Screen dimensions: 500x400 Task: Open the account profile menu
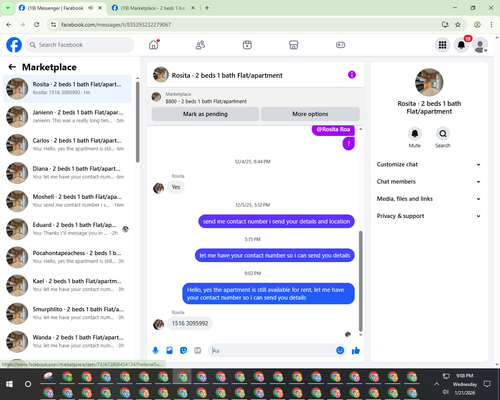(480, 45)
